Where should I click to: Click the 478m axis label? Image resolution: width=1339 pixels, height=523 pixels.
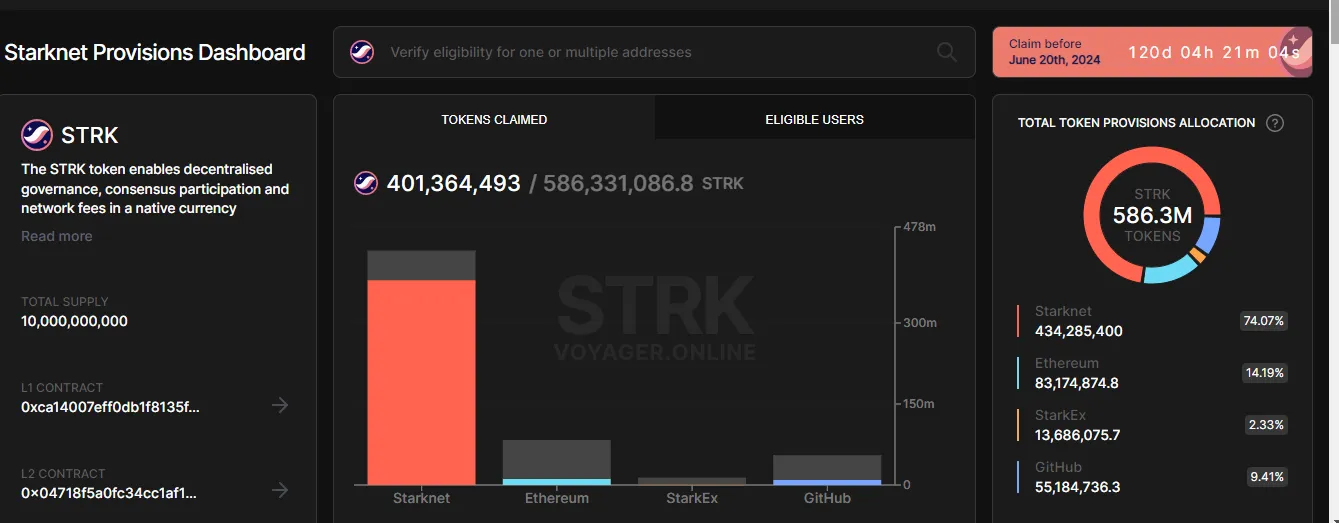click(919, 228)
